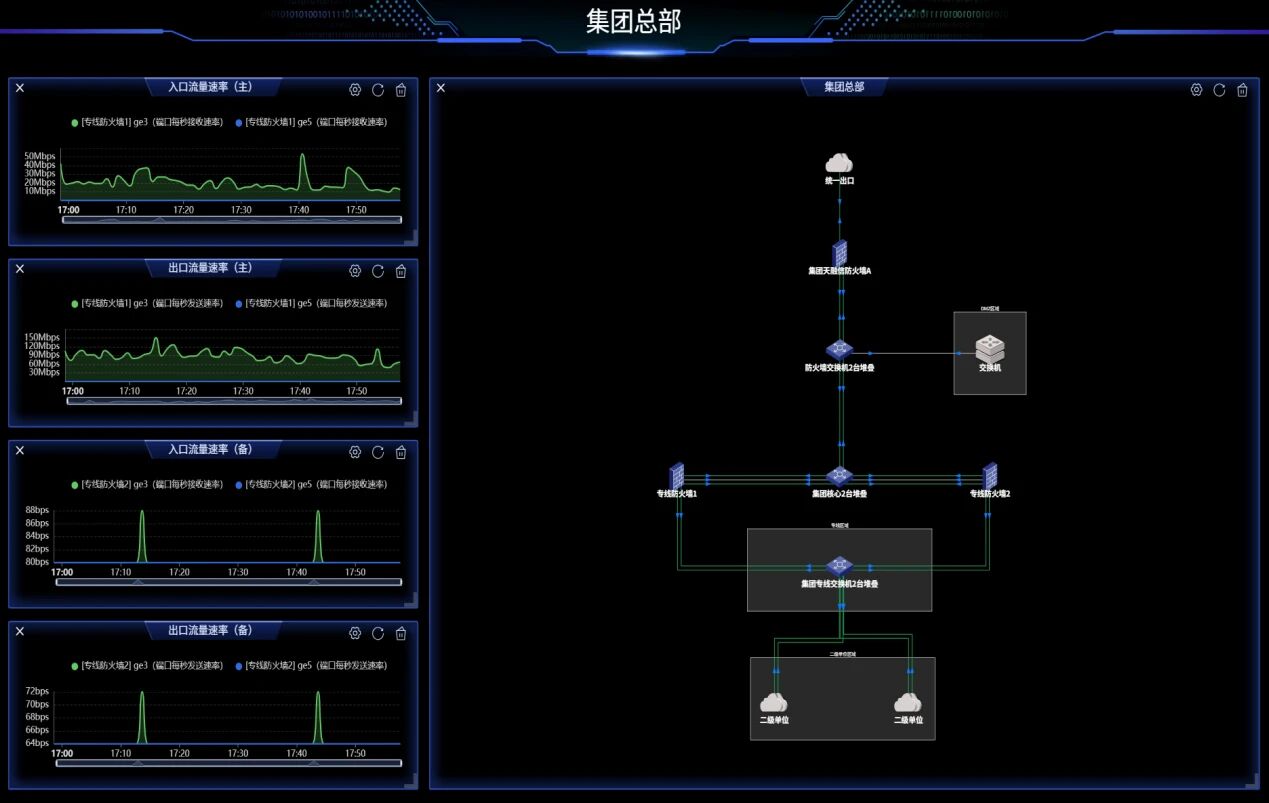
Task: Delete the 入口流量速率（备） panel
Action: (x=401, y=452)
